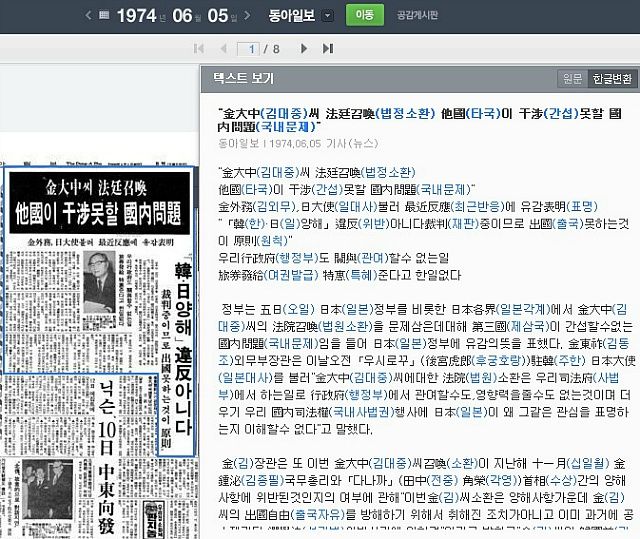
Task: Click the page number input field
Action: [248, 49]
